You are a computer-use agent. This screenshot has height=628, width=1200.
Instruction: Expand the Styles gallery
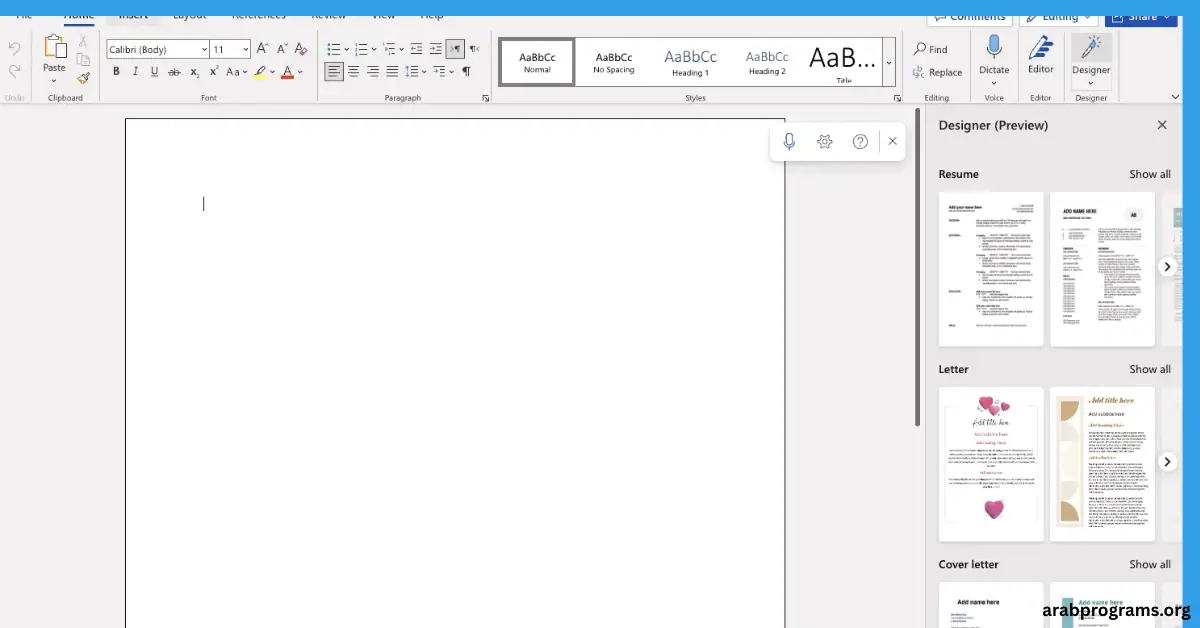click(889, 62)
